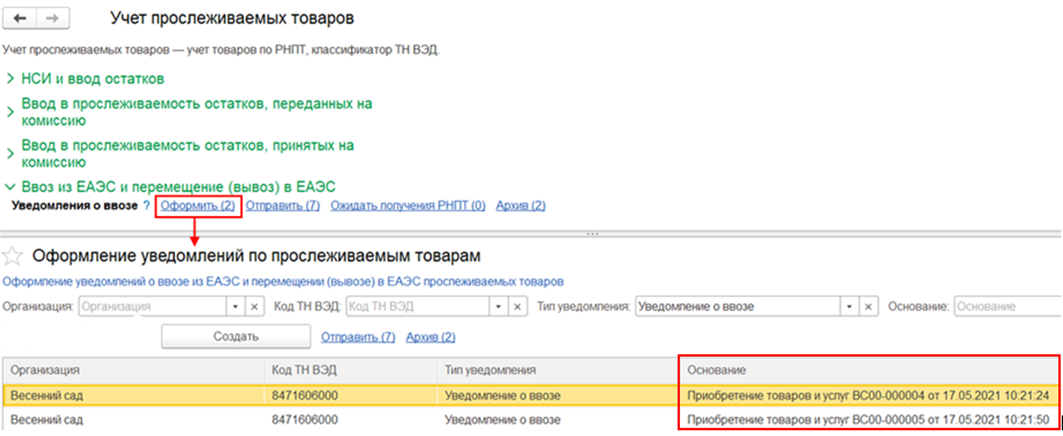Clear the Организация filter with X
This screenshot has width=1063, height=436.
254,306
